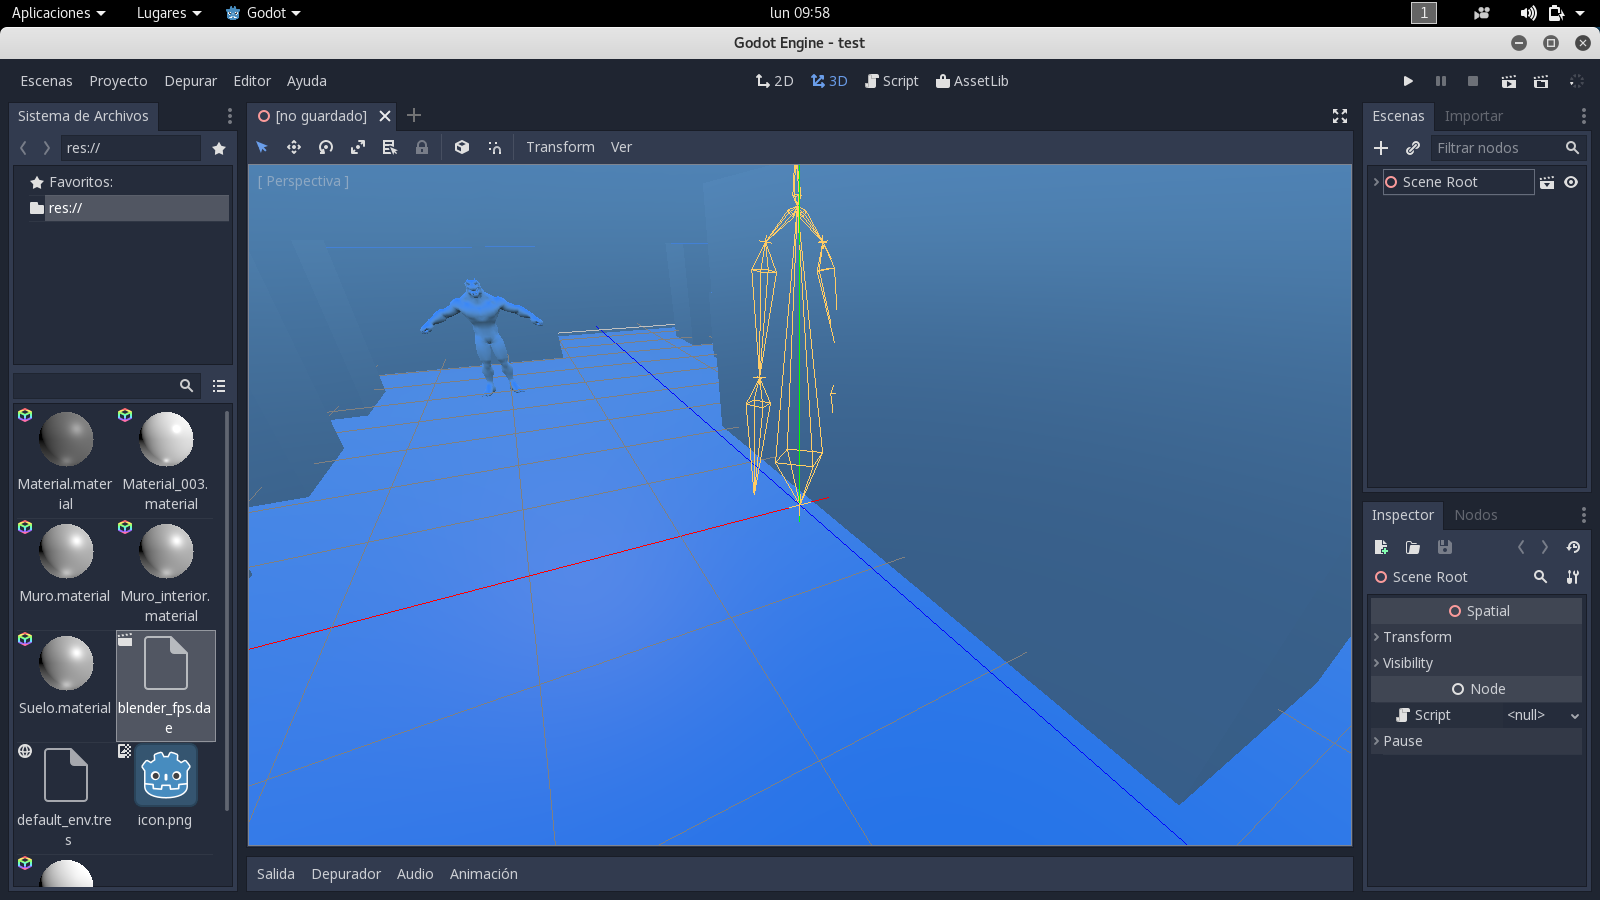The image size is (1600, 900).
Task: Open the Animación bottom panel
Action: click(x=484, y=874)
